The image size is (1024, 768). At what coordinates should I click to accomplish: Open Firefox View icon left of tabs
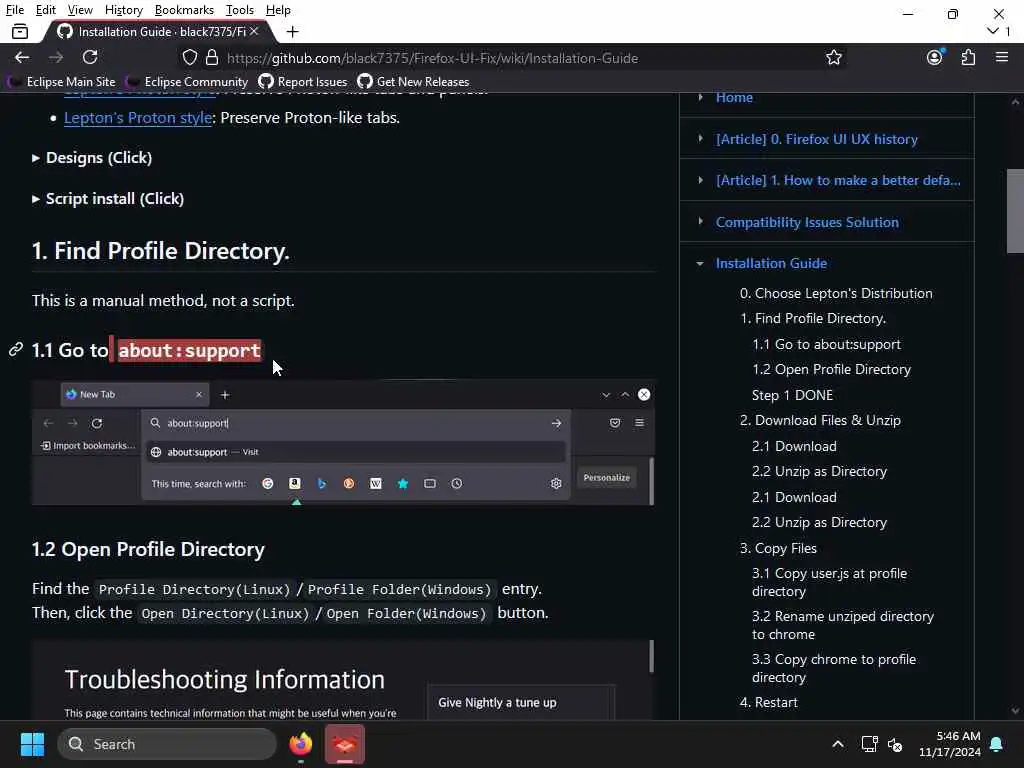(20, 31)
